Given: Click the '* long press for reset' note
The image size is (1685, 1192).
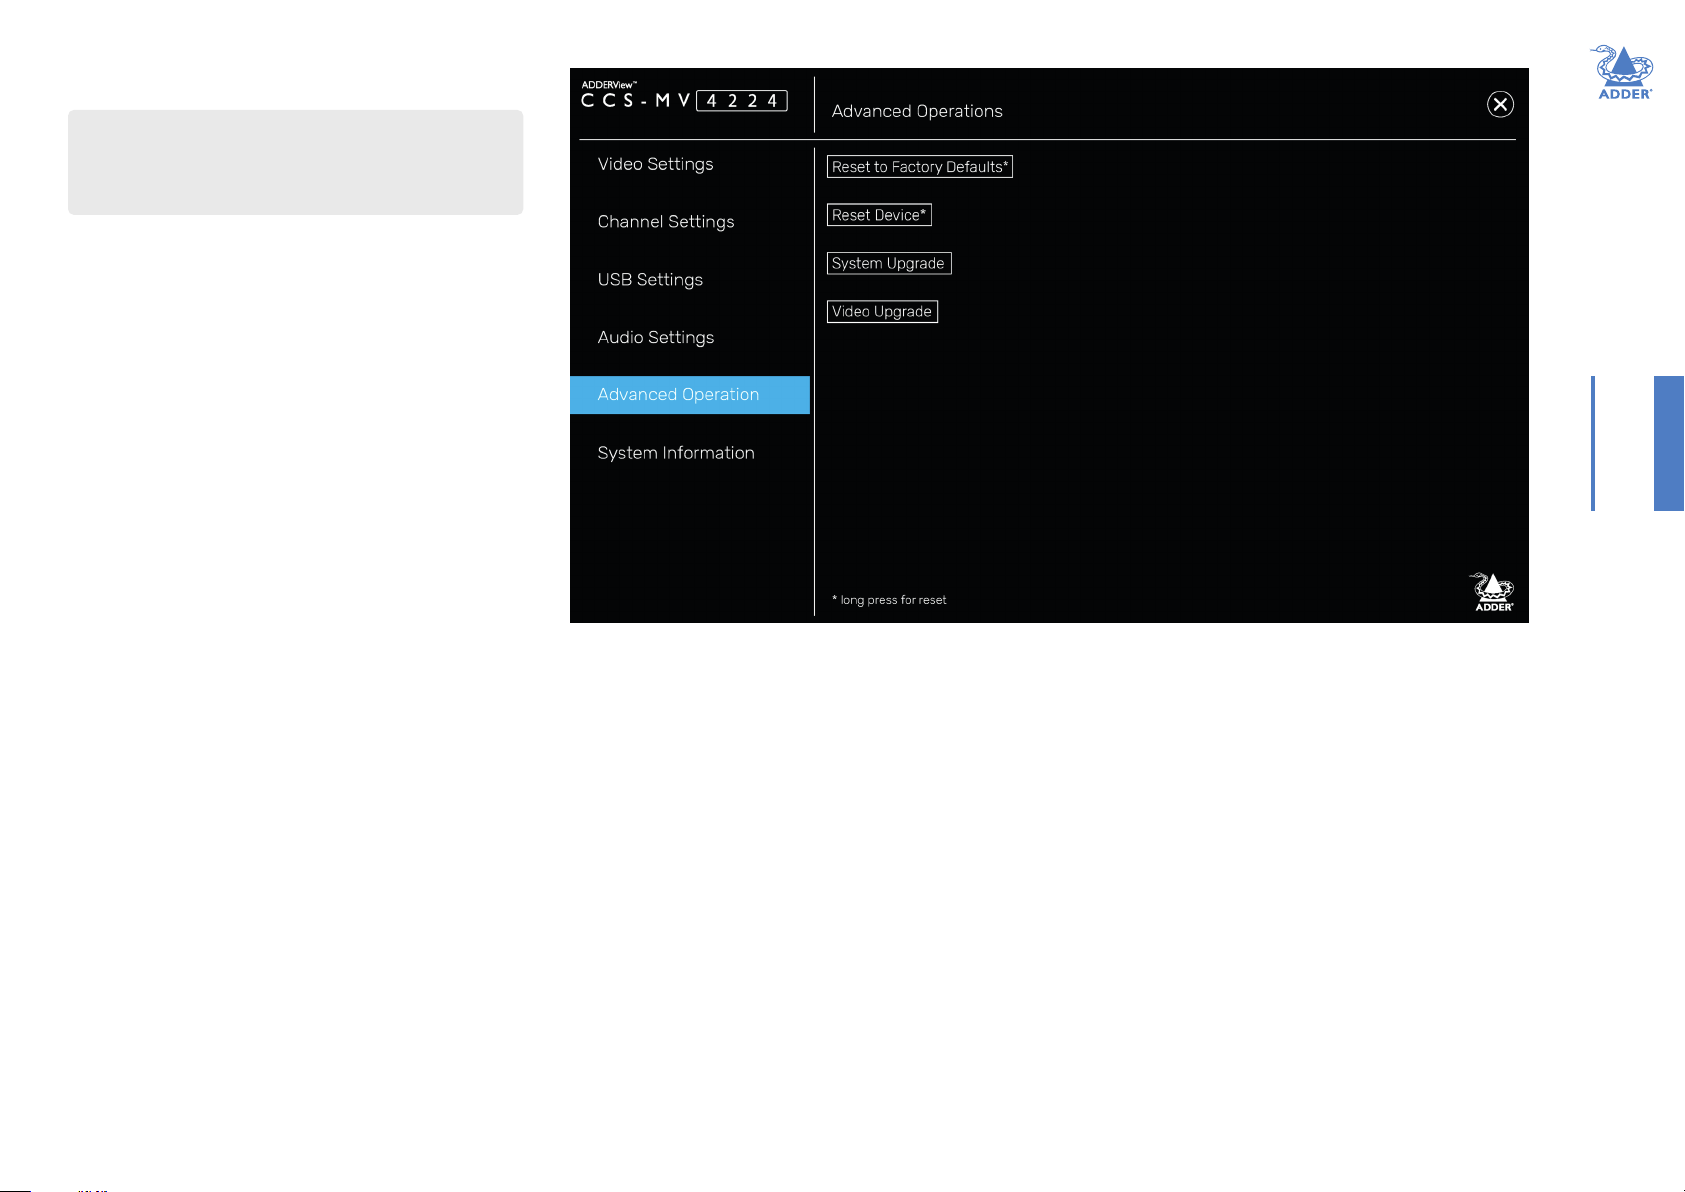Looking at the screenshot, I should click(x=889, y=600).
